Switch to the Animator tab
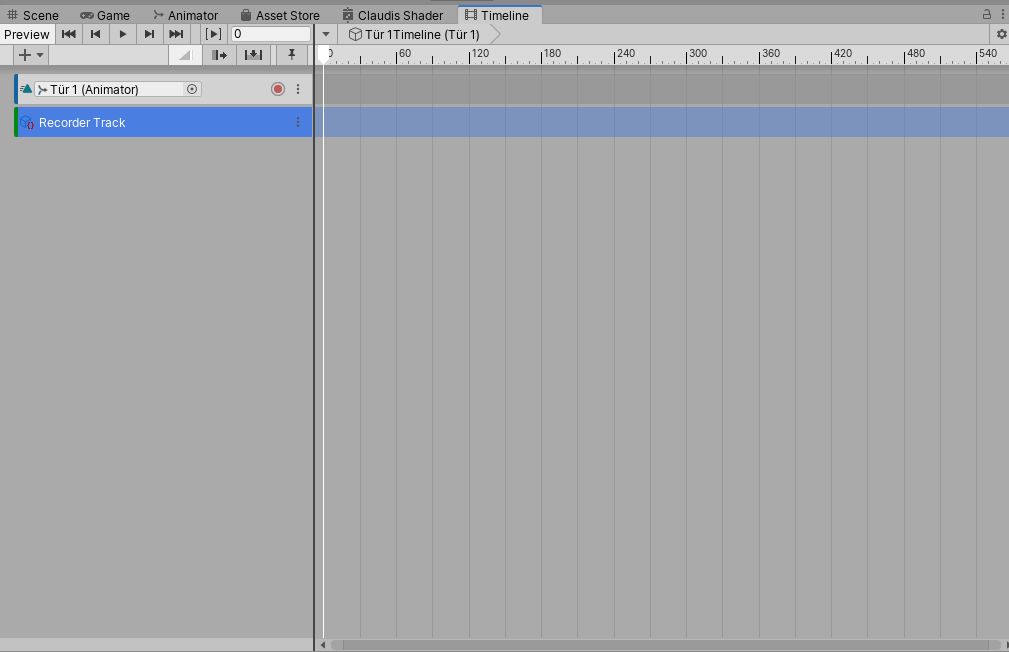This screenshot has width=1009, height=652. 185,15
